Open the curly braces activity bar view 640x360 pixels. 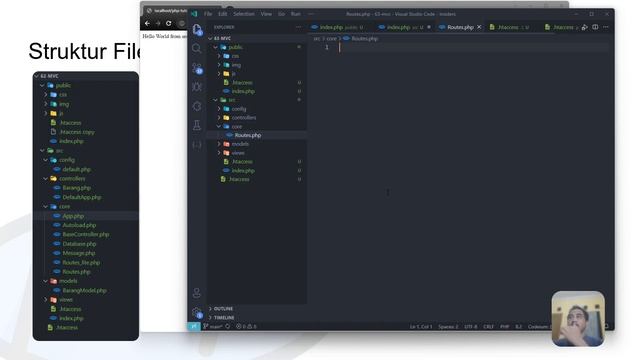click(197, 144)
